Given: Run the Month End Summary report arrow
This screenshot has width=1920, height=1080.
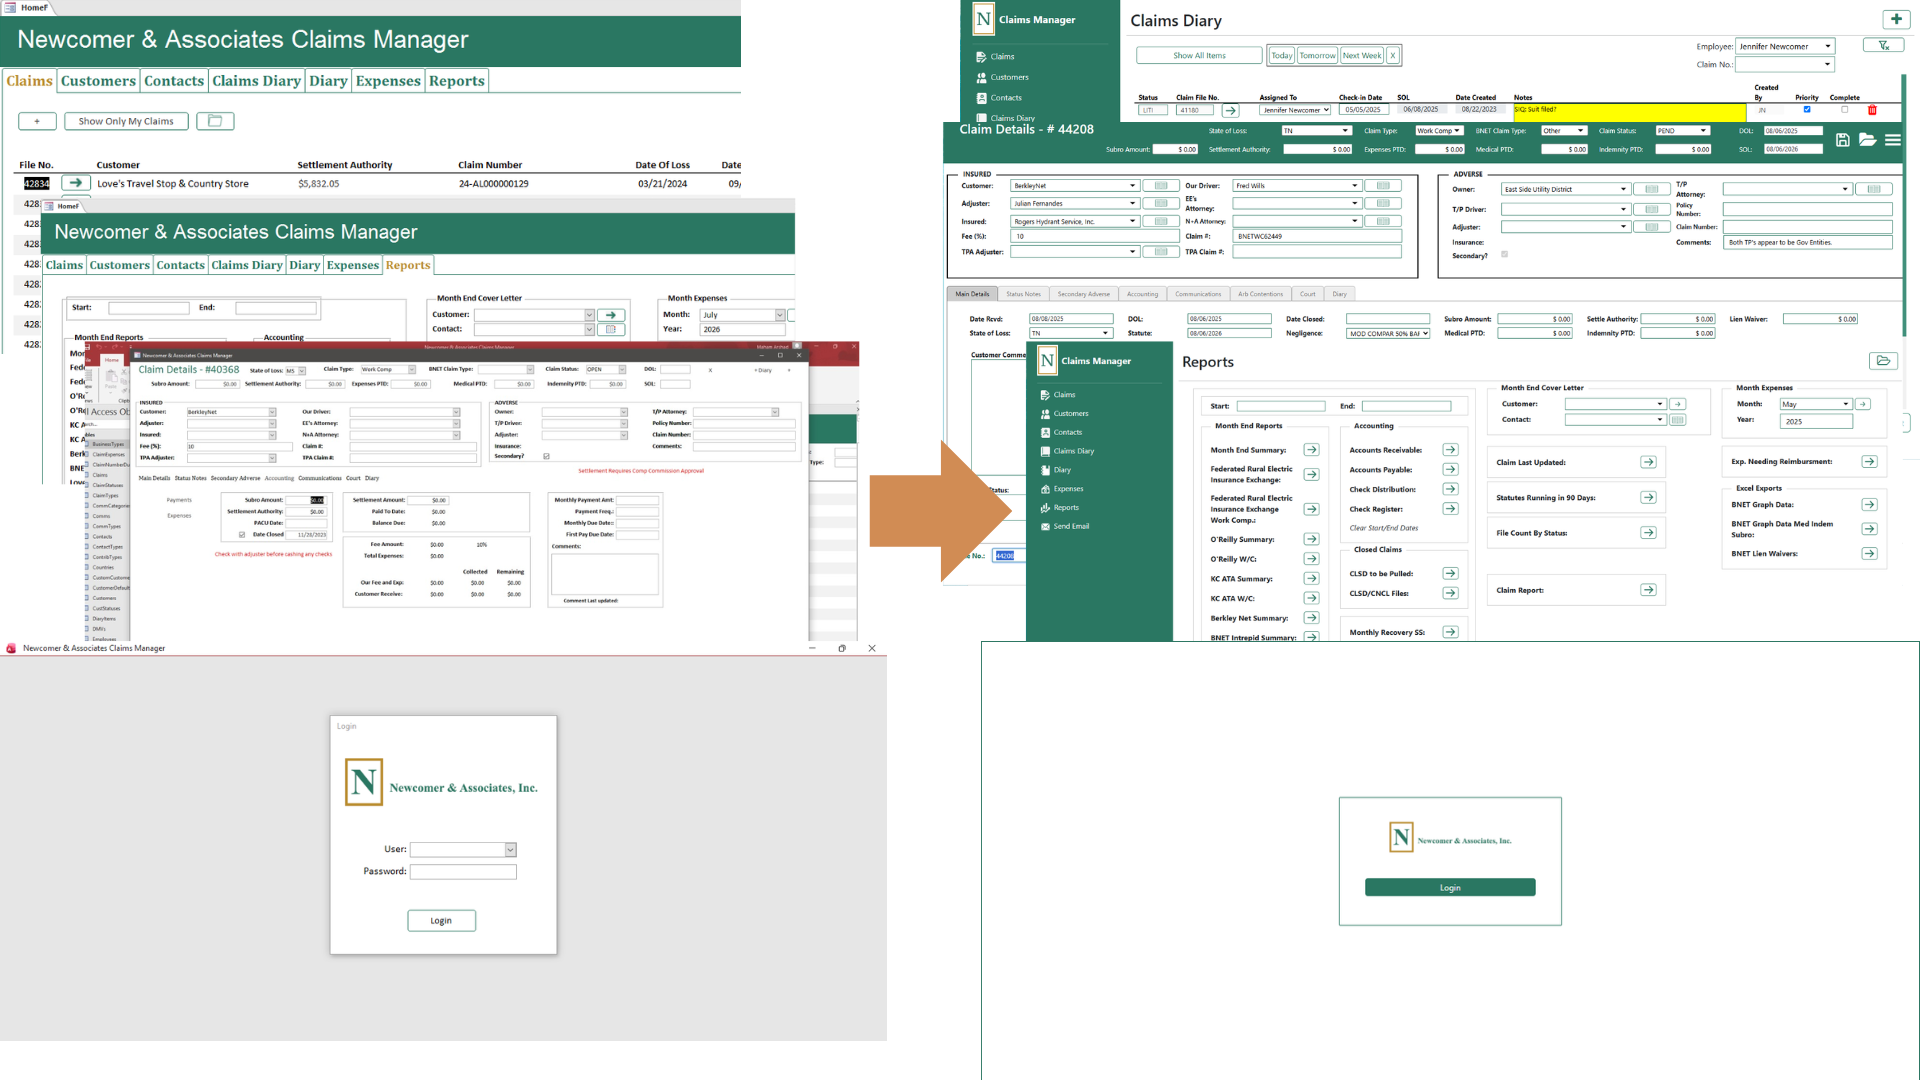Looking at the screenshot, I should point(1311,450).
